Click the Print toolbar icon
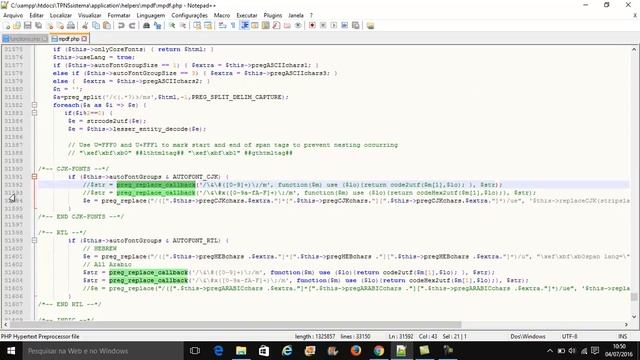 71,26
